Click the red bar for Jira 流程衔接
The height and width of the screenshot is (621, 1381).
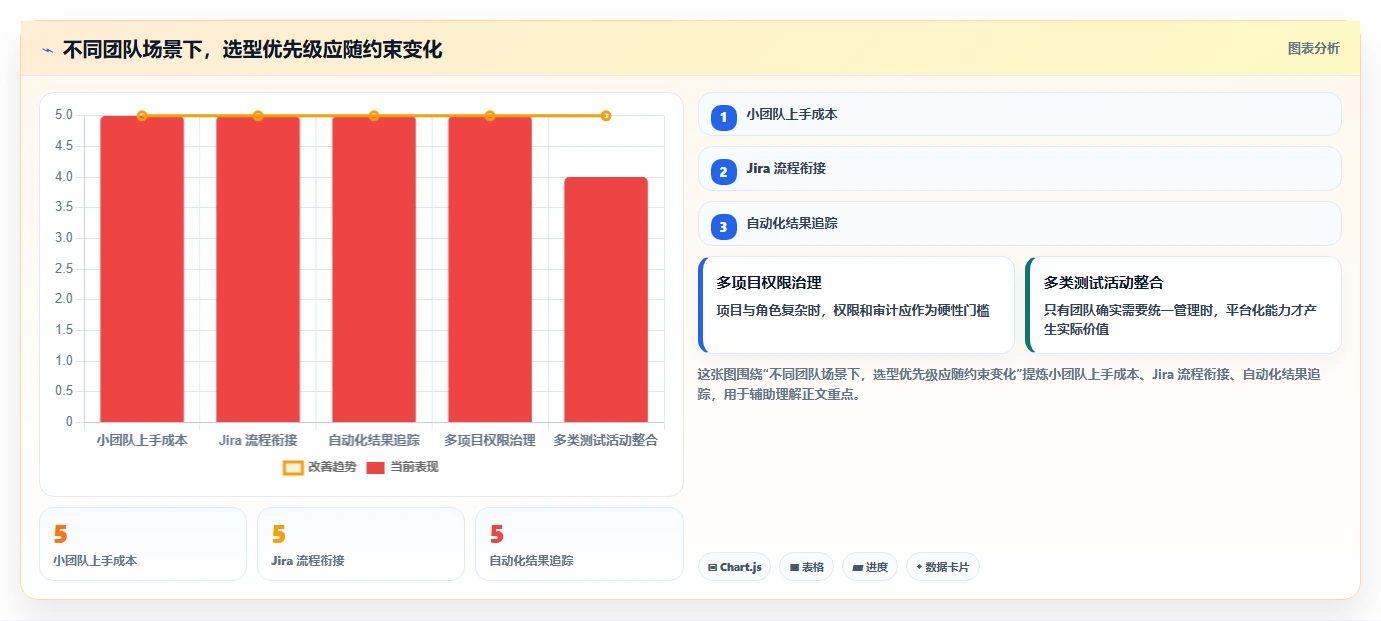(258, 269)
